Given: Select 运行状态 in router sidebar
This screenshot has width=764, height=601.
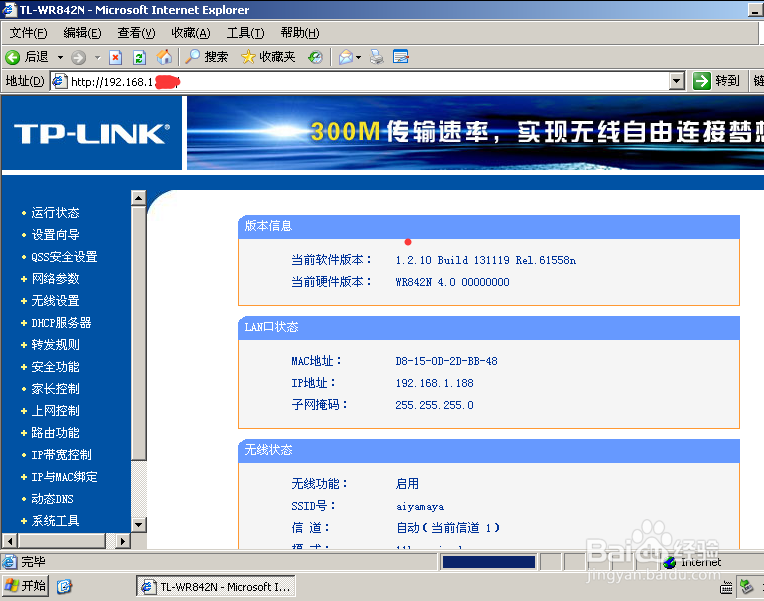Looking at the screenshot, I should (55, 213).
